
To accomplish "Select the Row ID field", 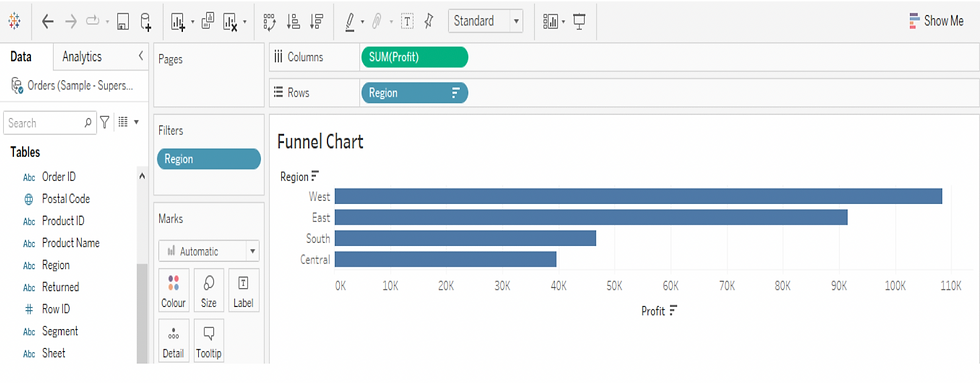I will pyautogui.click(x=56, y=309).
